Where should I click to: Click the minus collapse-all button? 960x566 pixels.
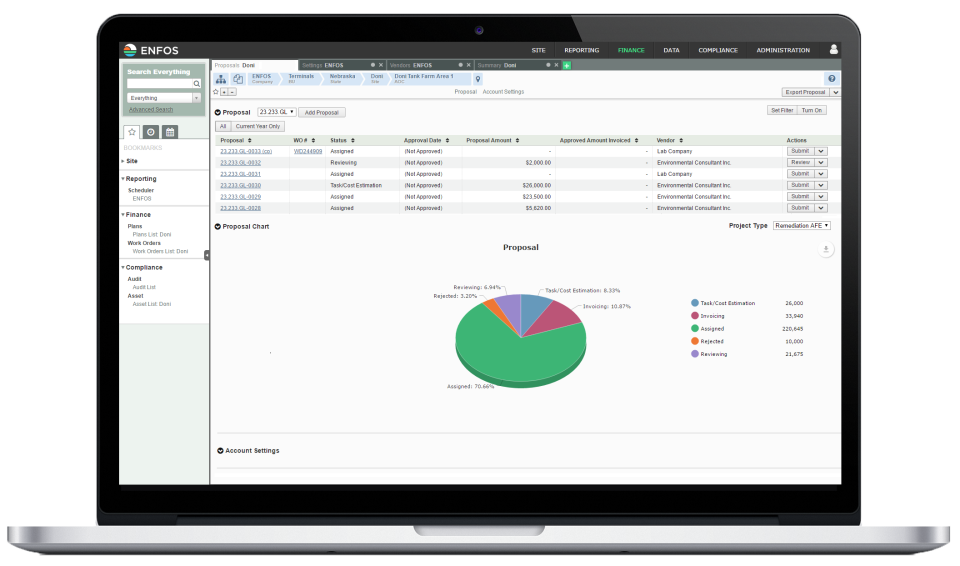[x=232, y=92]
